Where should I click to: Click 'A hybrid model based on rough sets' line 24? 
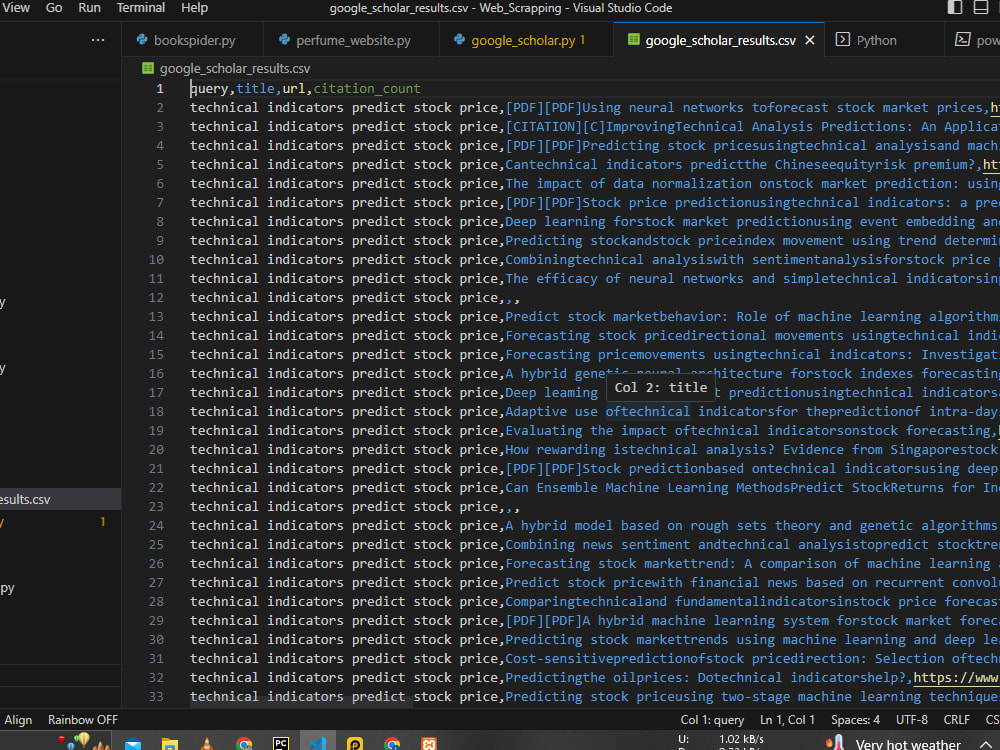click(636, 526)
